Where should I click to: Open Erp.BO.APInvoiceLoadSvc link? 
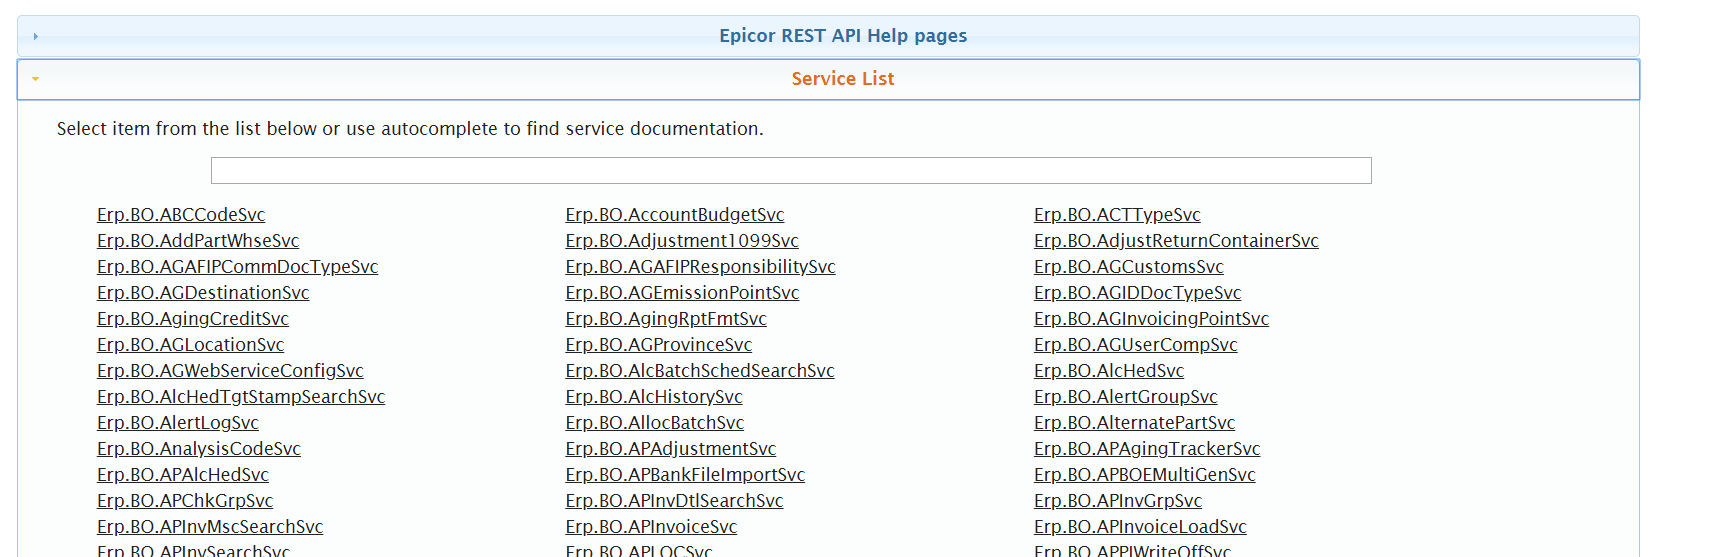1140,527
